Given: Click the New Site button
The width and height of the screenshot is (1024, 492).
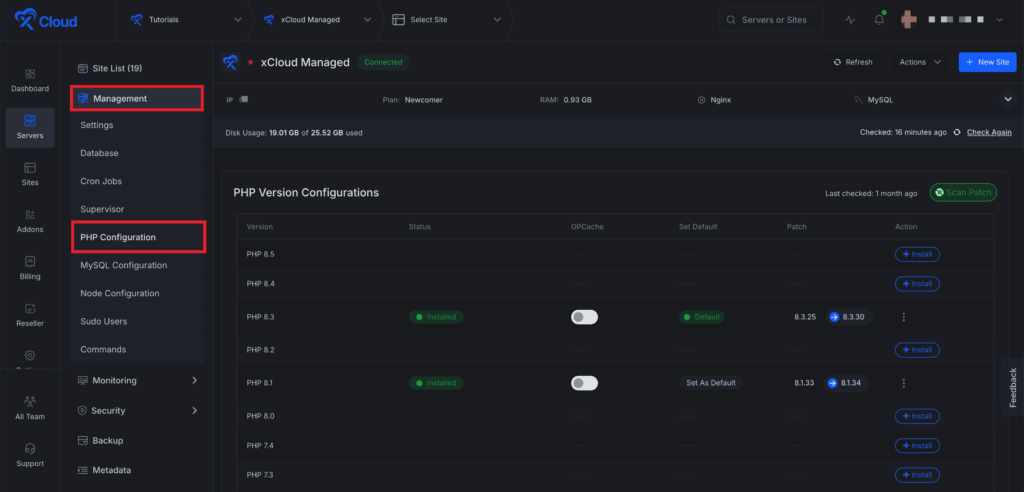Looking at the screenshot, I should pos(986,62).
